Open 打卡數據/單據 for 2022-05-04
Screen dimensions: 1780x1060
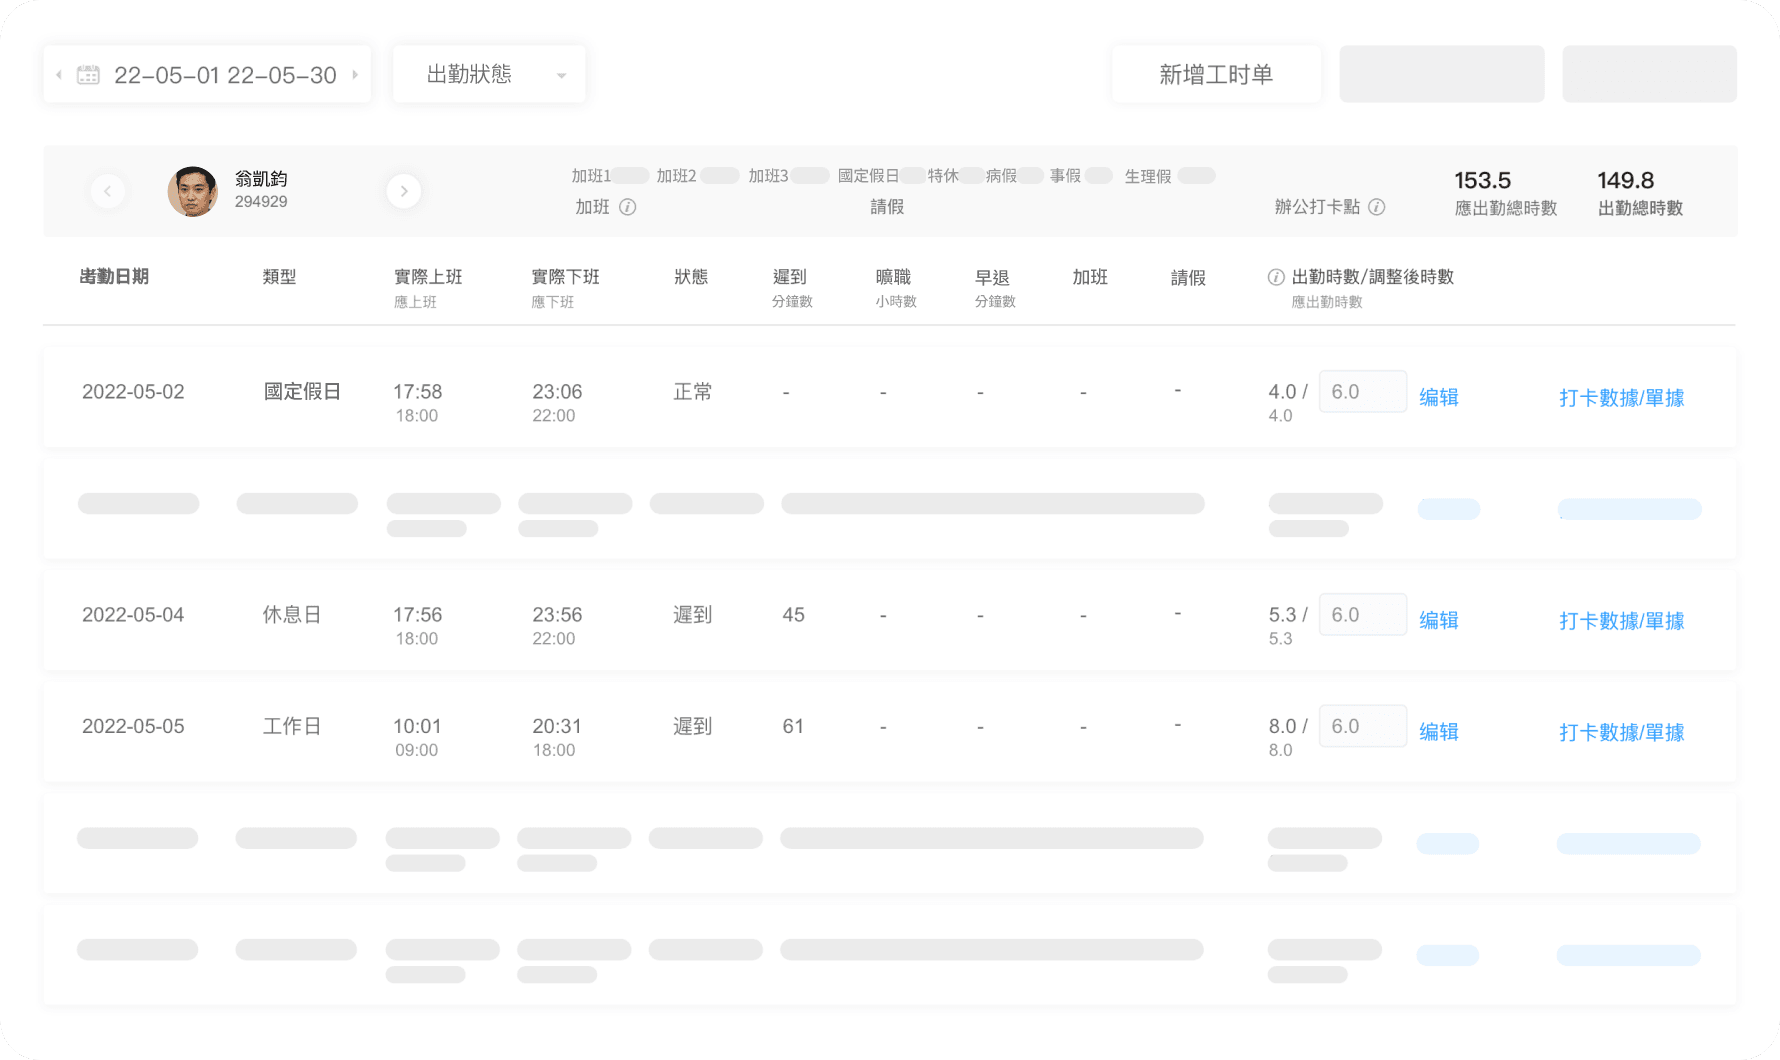1622,621
